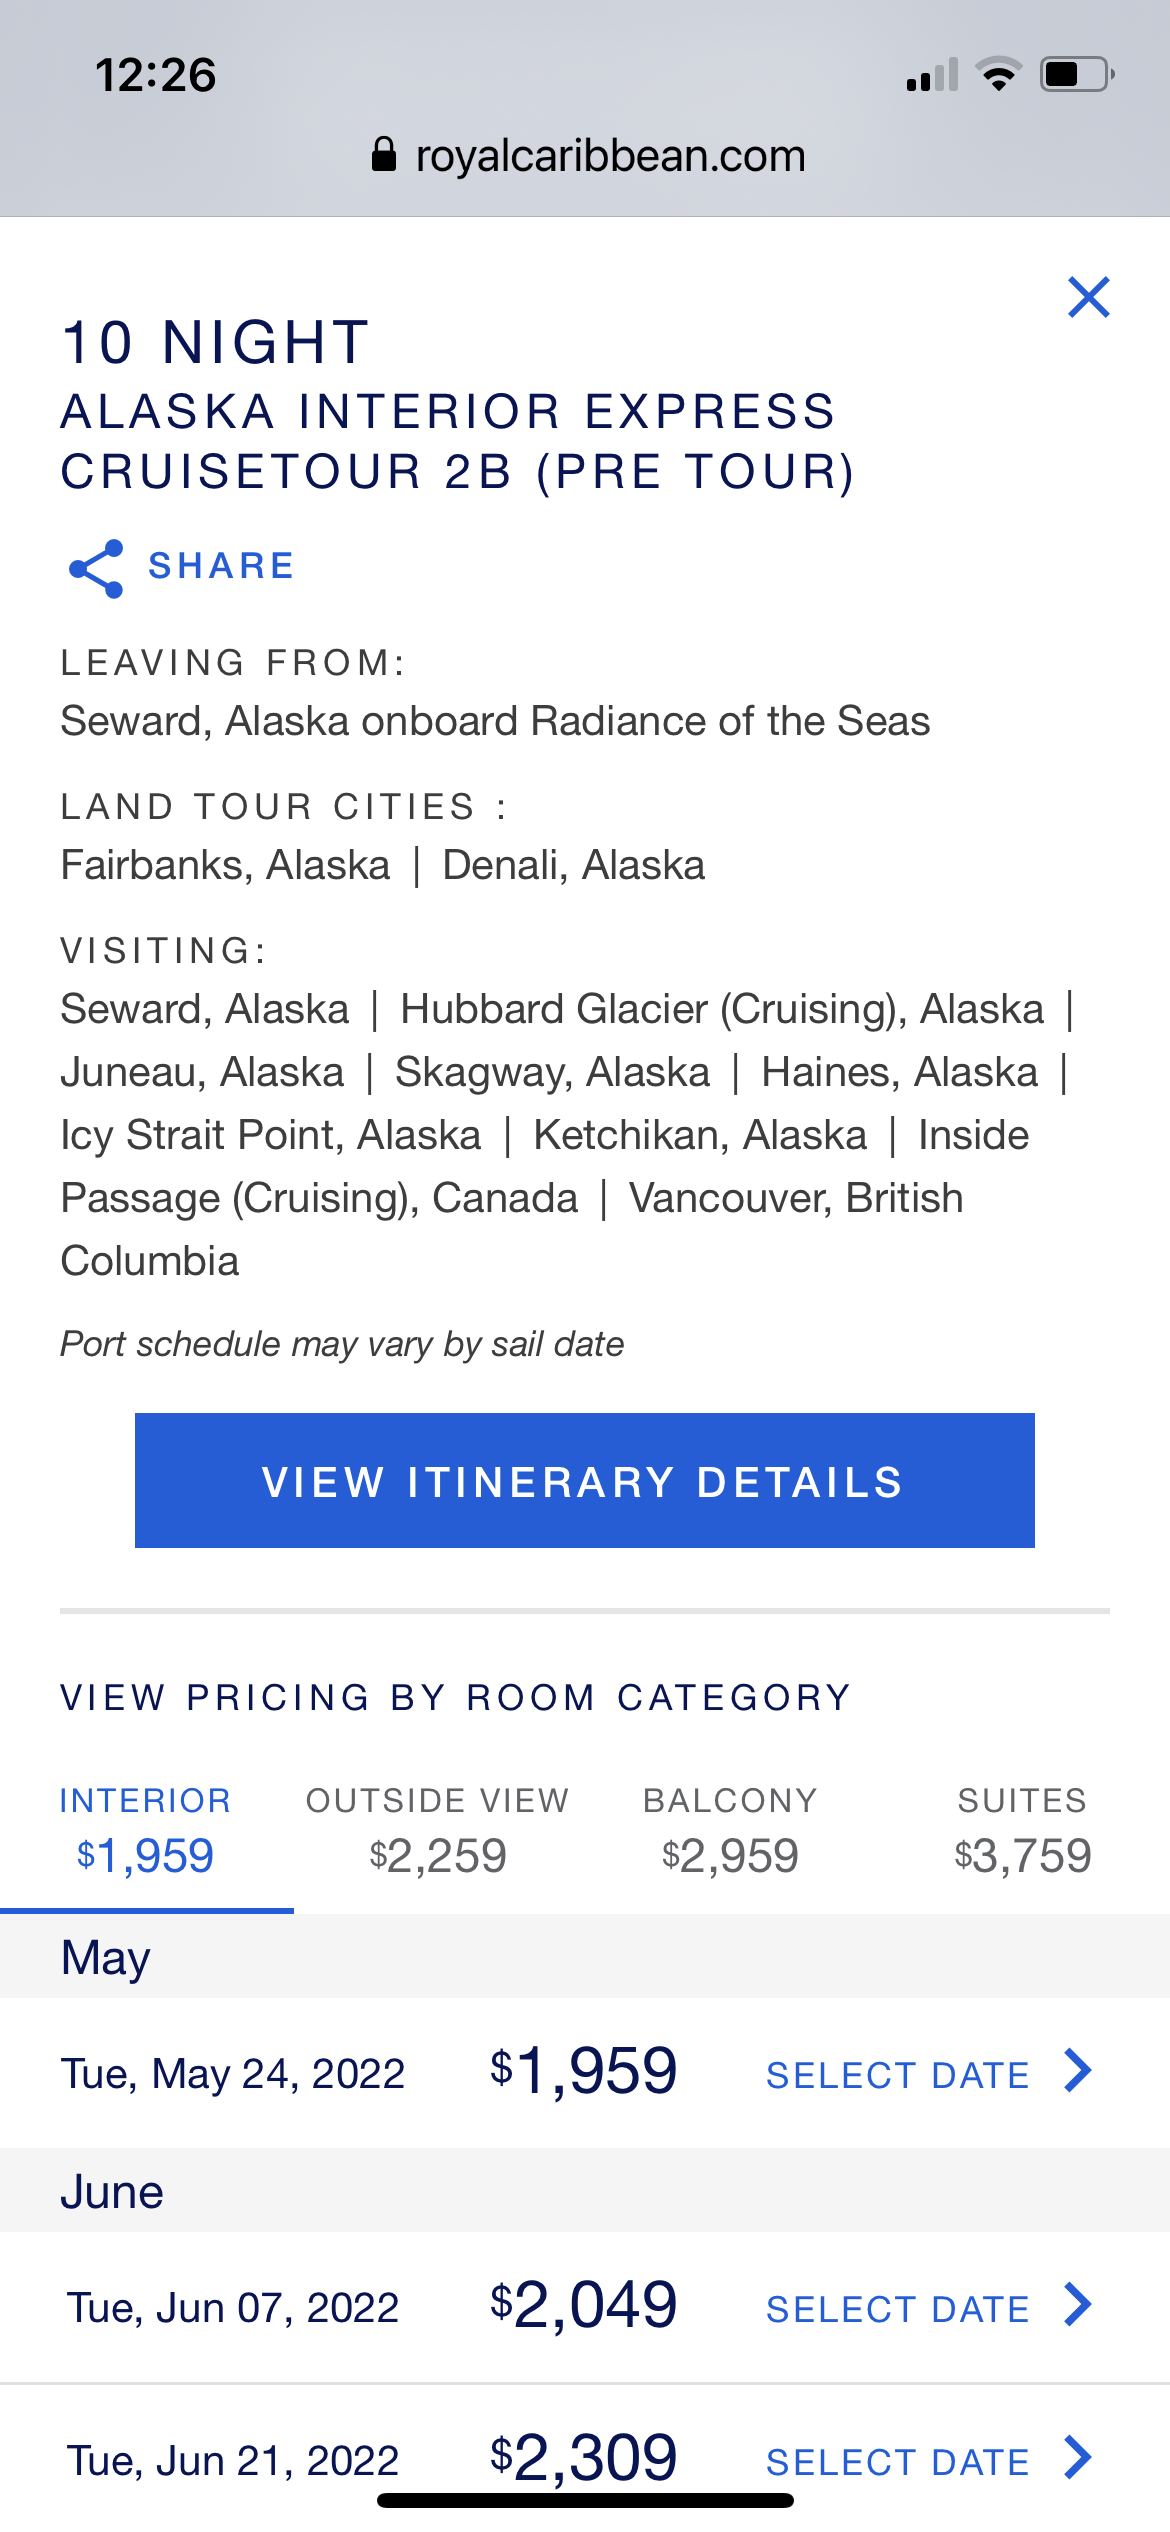This screenshot has width=1170, height=2532.
Task: Select date for Tue, Jun 07, 2022
Action: point(898,2309)
